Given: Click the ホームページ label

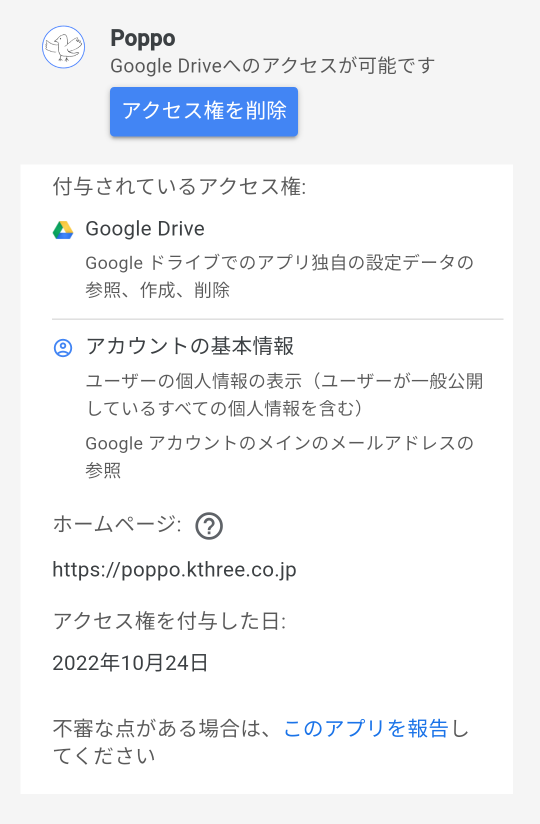Looking at the screenshot, I should pos(117,524).
